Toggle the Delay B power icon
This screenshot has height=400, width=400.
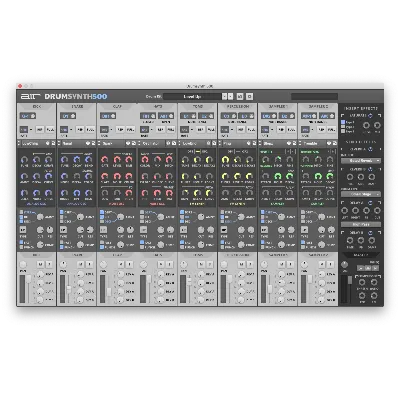pos(371,233)
